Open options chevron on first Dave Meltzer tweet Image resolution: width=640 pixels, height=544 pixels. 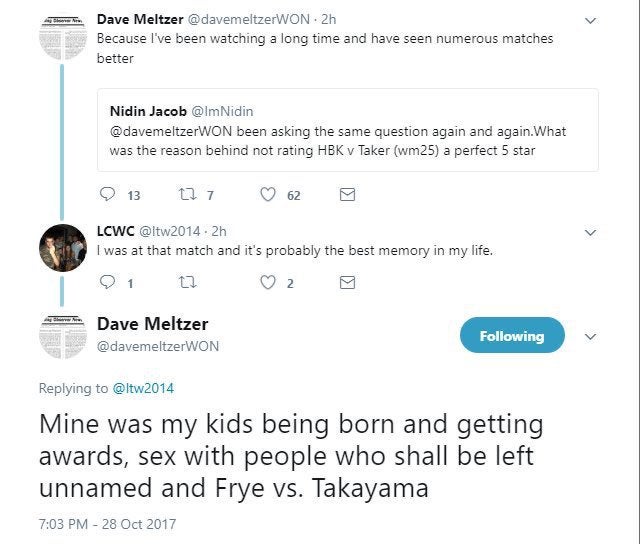pos(591,19)
